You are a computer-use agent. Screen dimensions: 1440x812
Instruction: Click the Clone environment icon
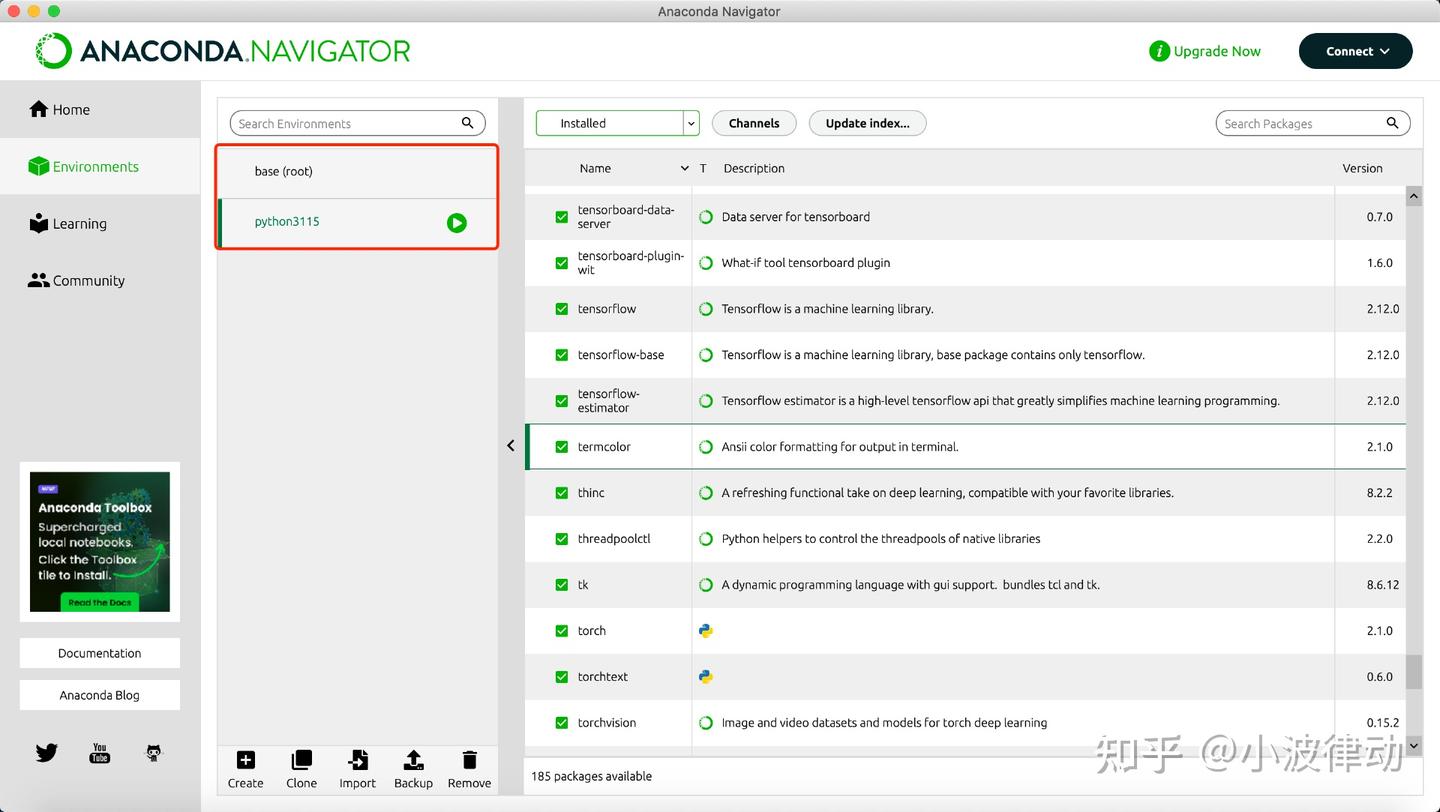pos(301,760)
